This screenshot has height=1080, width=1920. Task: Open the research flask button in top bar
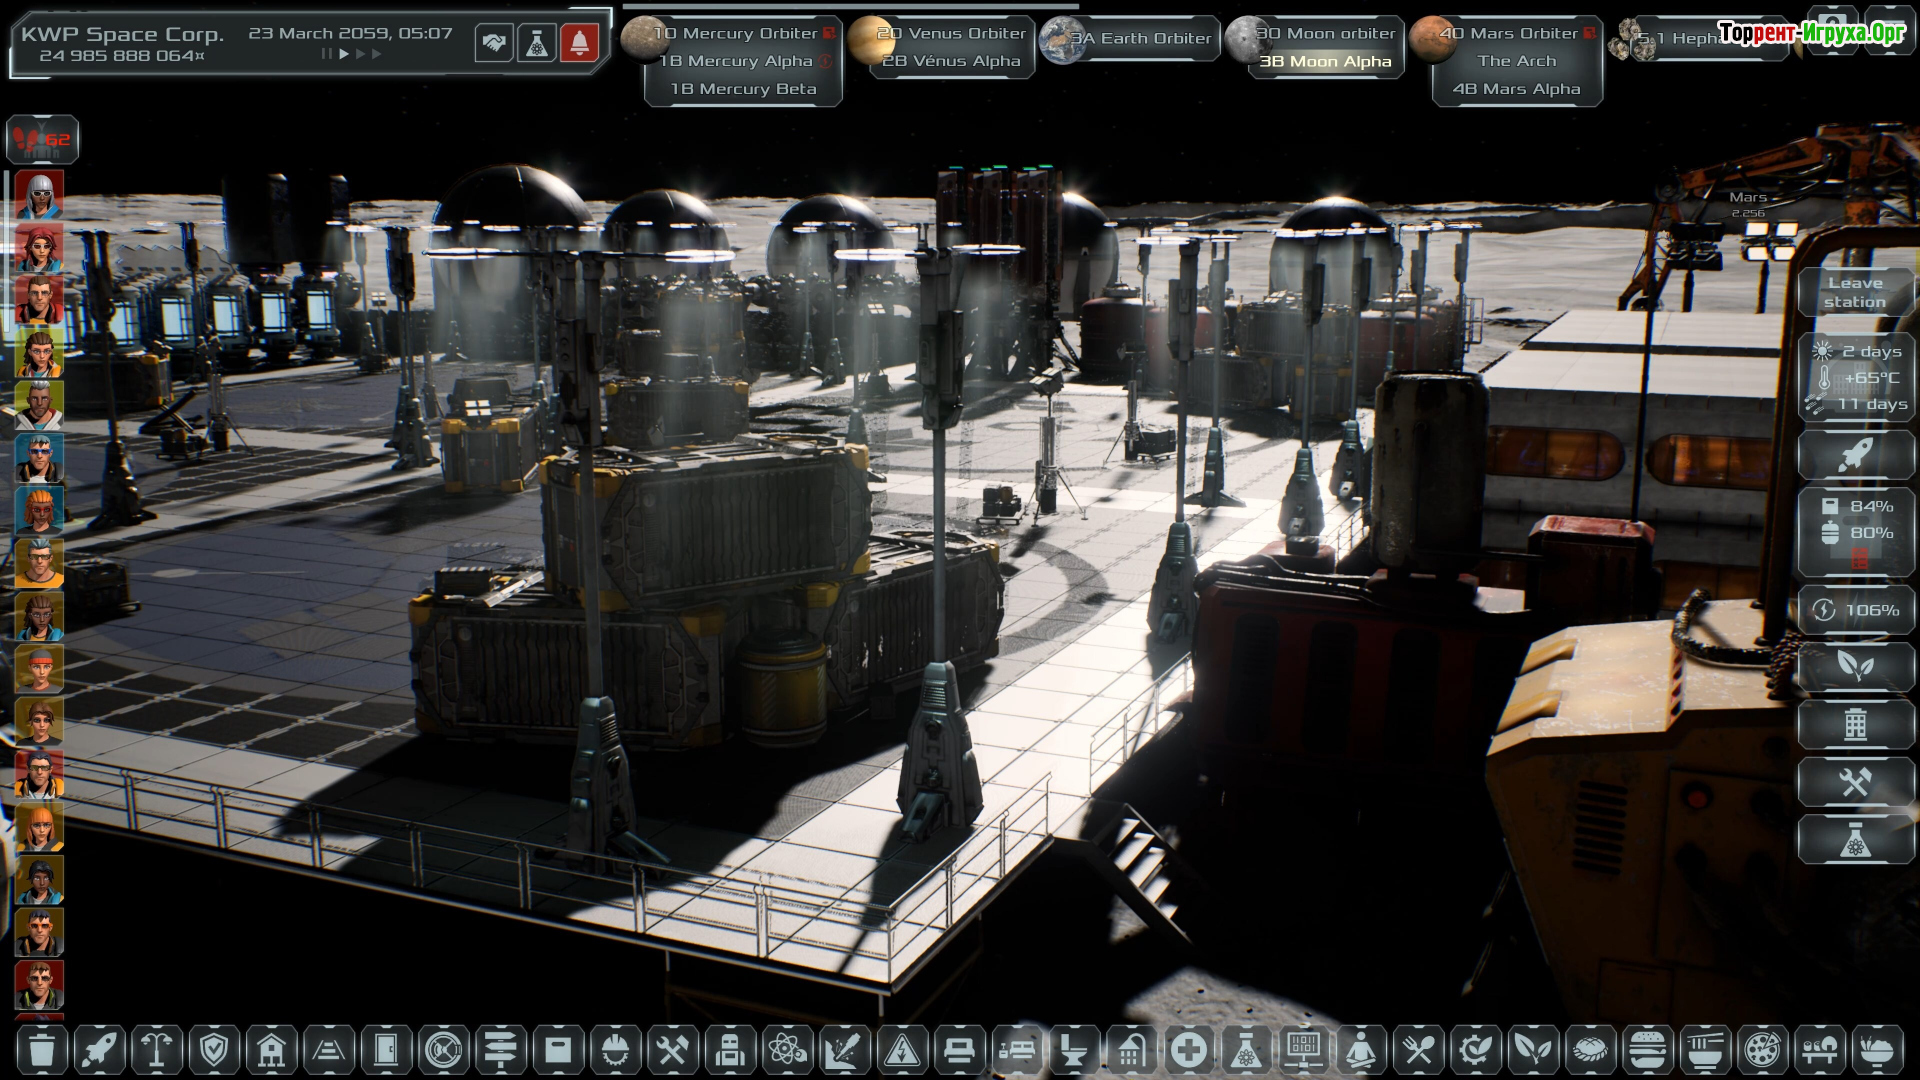click(x=537, y=43)
